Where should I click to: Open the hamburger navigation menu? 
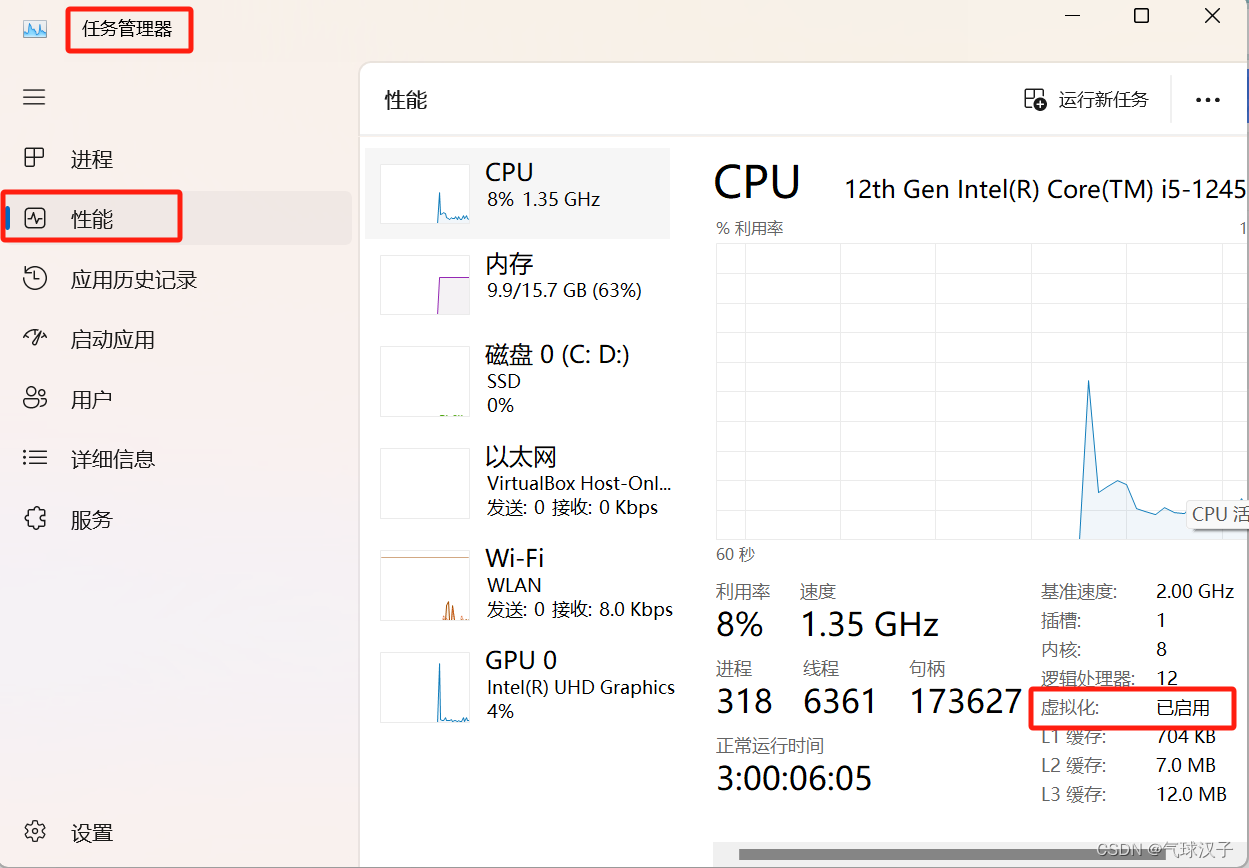(35, 97)
